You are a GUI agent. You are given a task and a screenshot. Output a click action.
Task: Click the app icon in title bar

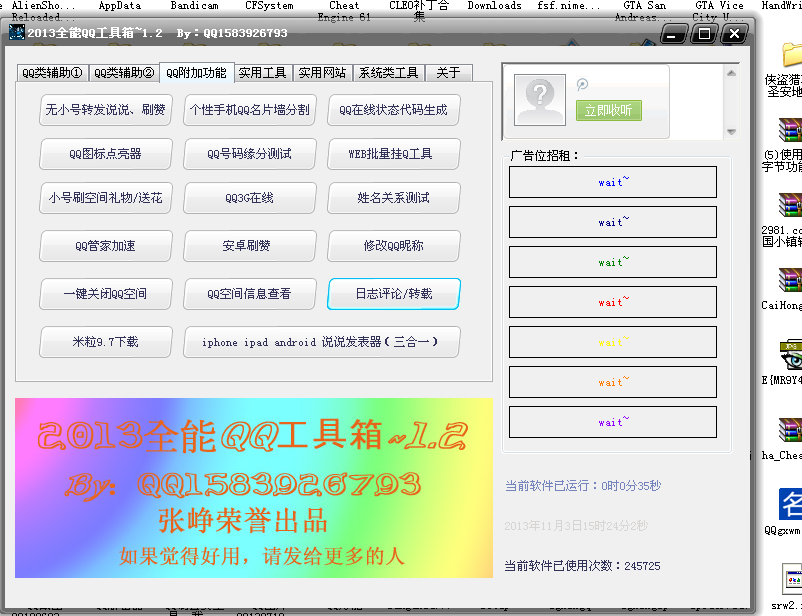[x=17, y=33]
